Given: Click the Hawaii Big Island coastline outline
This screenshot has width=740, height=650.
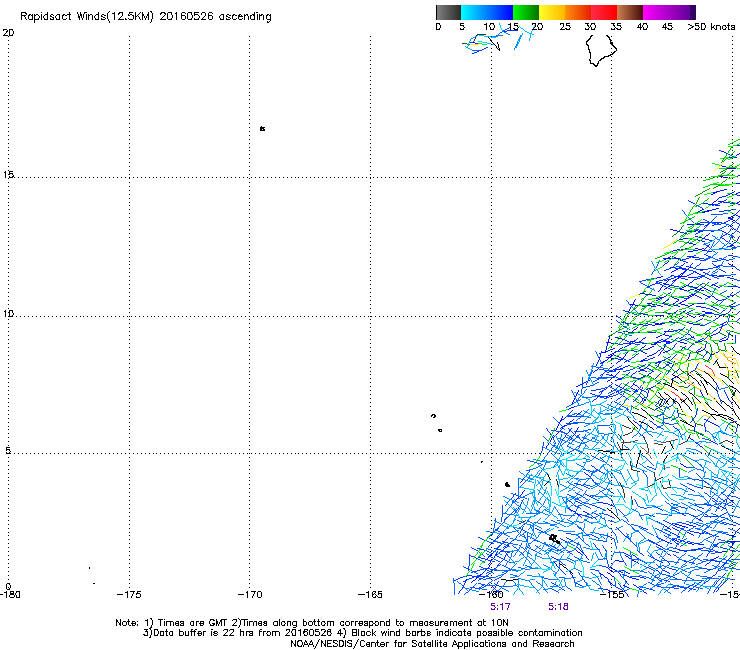Looking at the screenshot, I should point(601,51).
